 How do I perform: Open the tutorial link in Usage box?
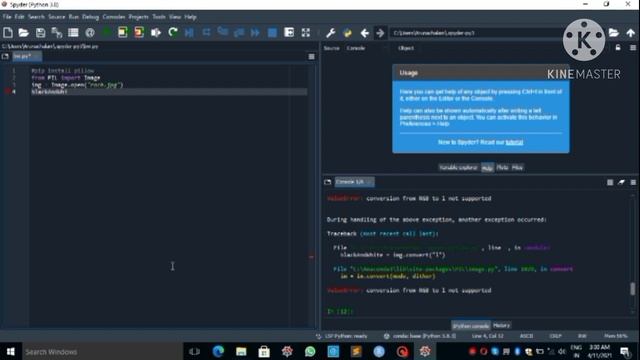pyautogui.click(x=514, y=142)
